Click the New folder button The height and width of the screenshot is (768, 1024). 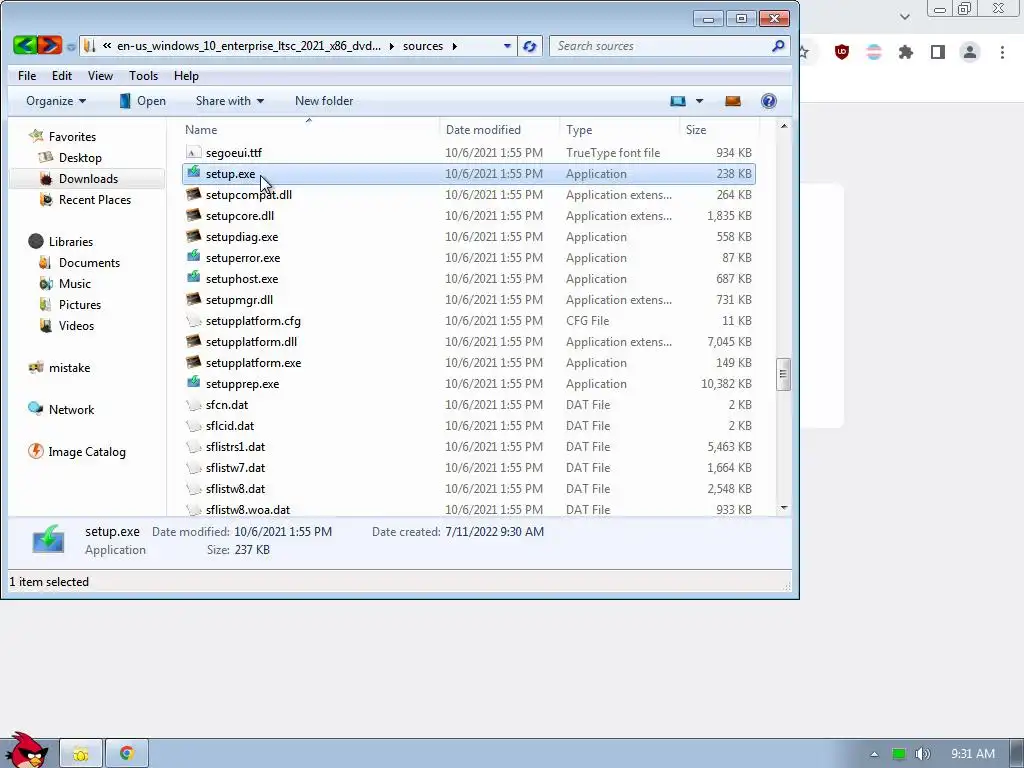point(324,101)
